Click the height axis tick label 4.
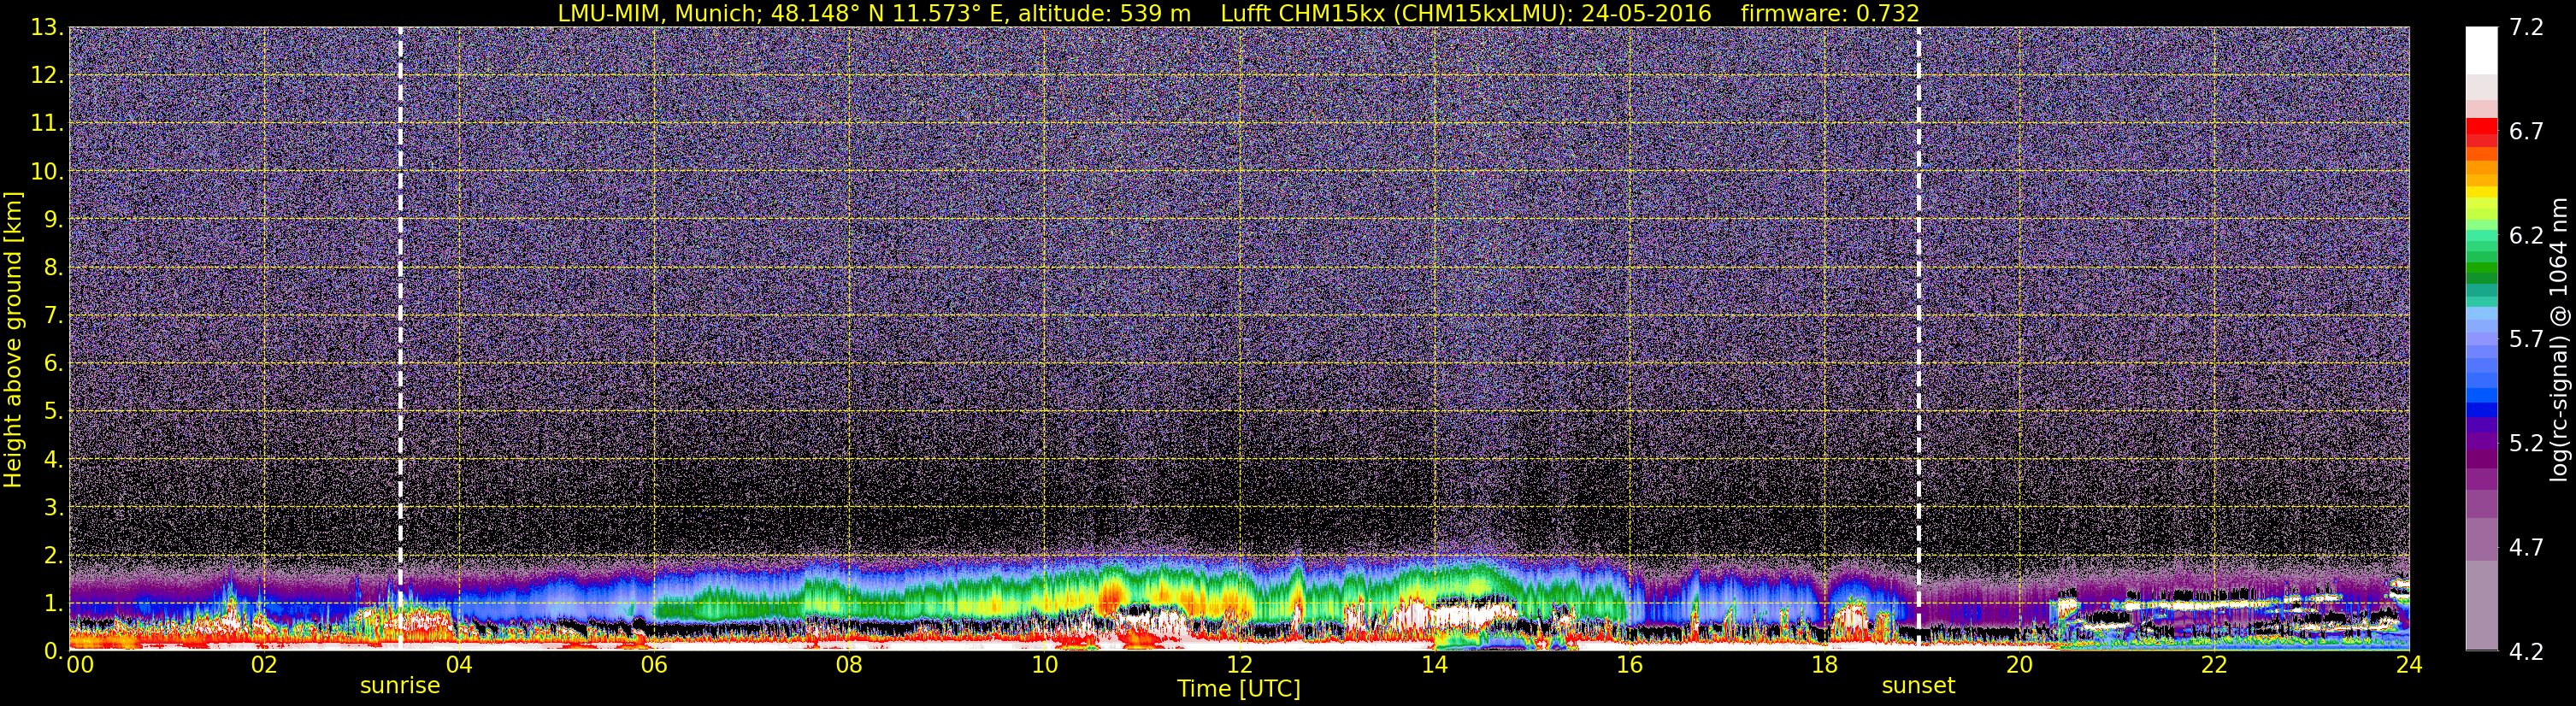 pos(53,460)
